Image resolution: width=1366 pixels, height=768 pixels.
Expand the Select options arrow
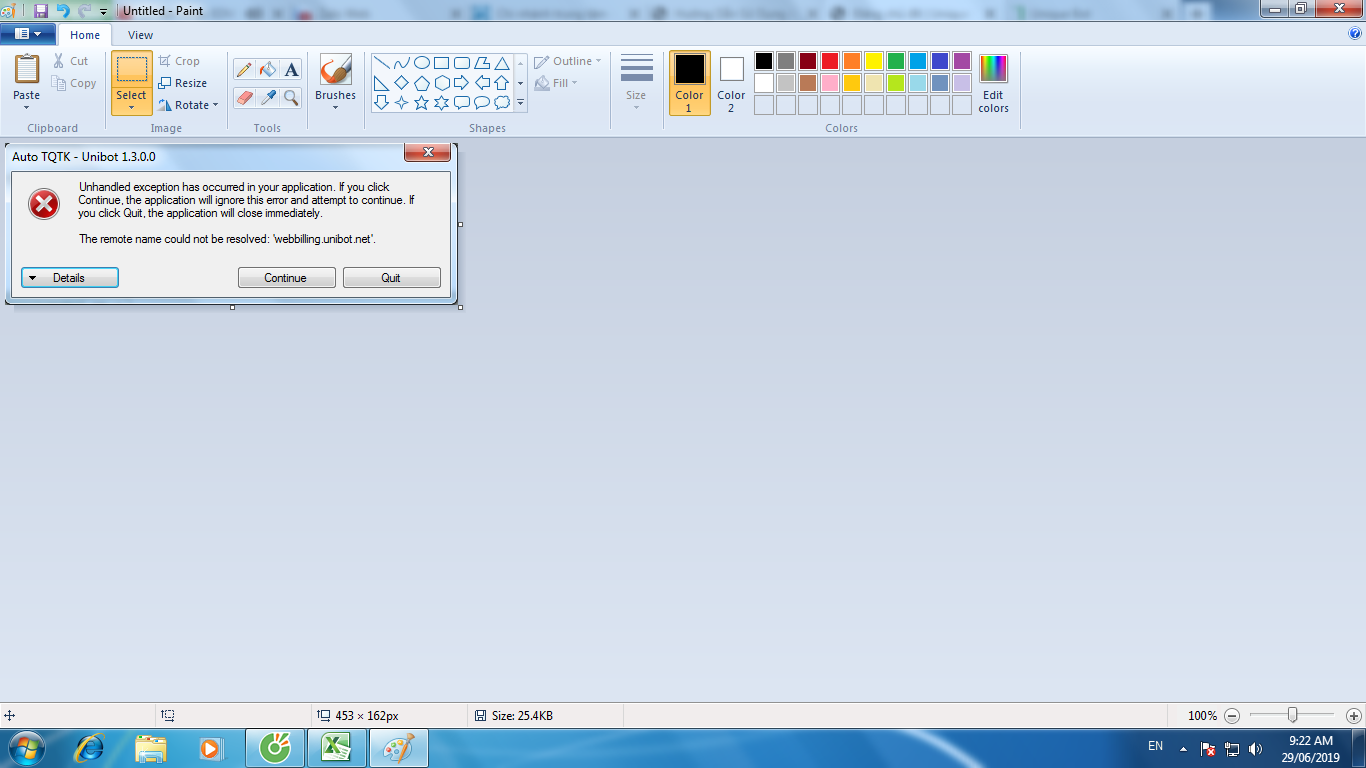tap(131, 107)
